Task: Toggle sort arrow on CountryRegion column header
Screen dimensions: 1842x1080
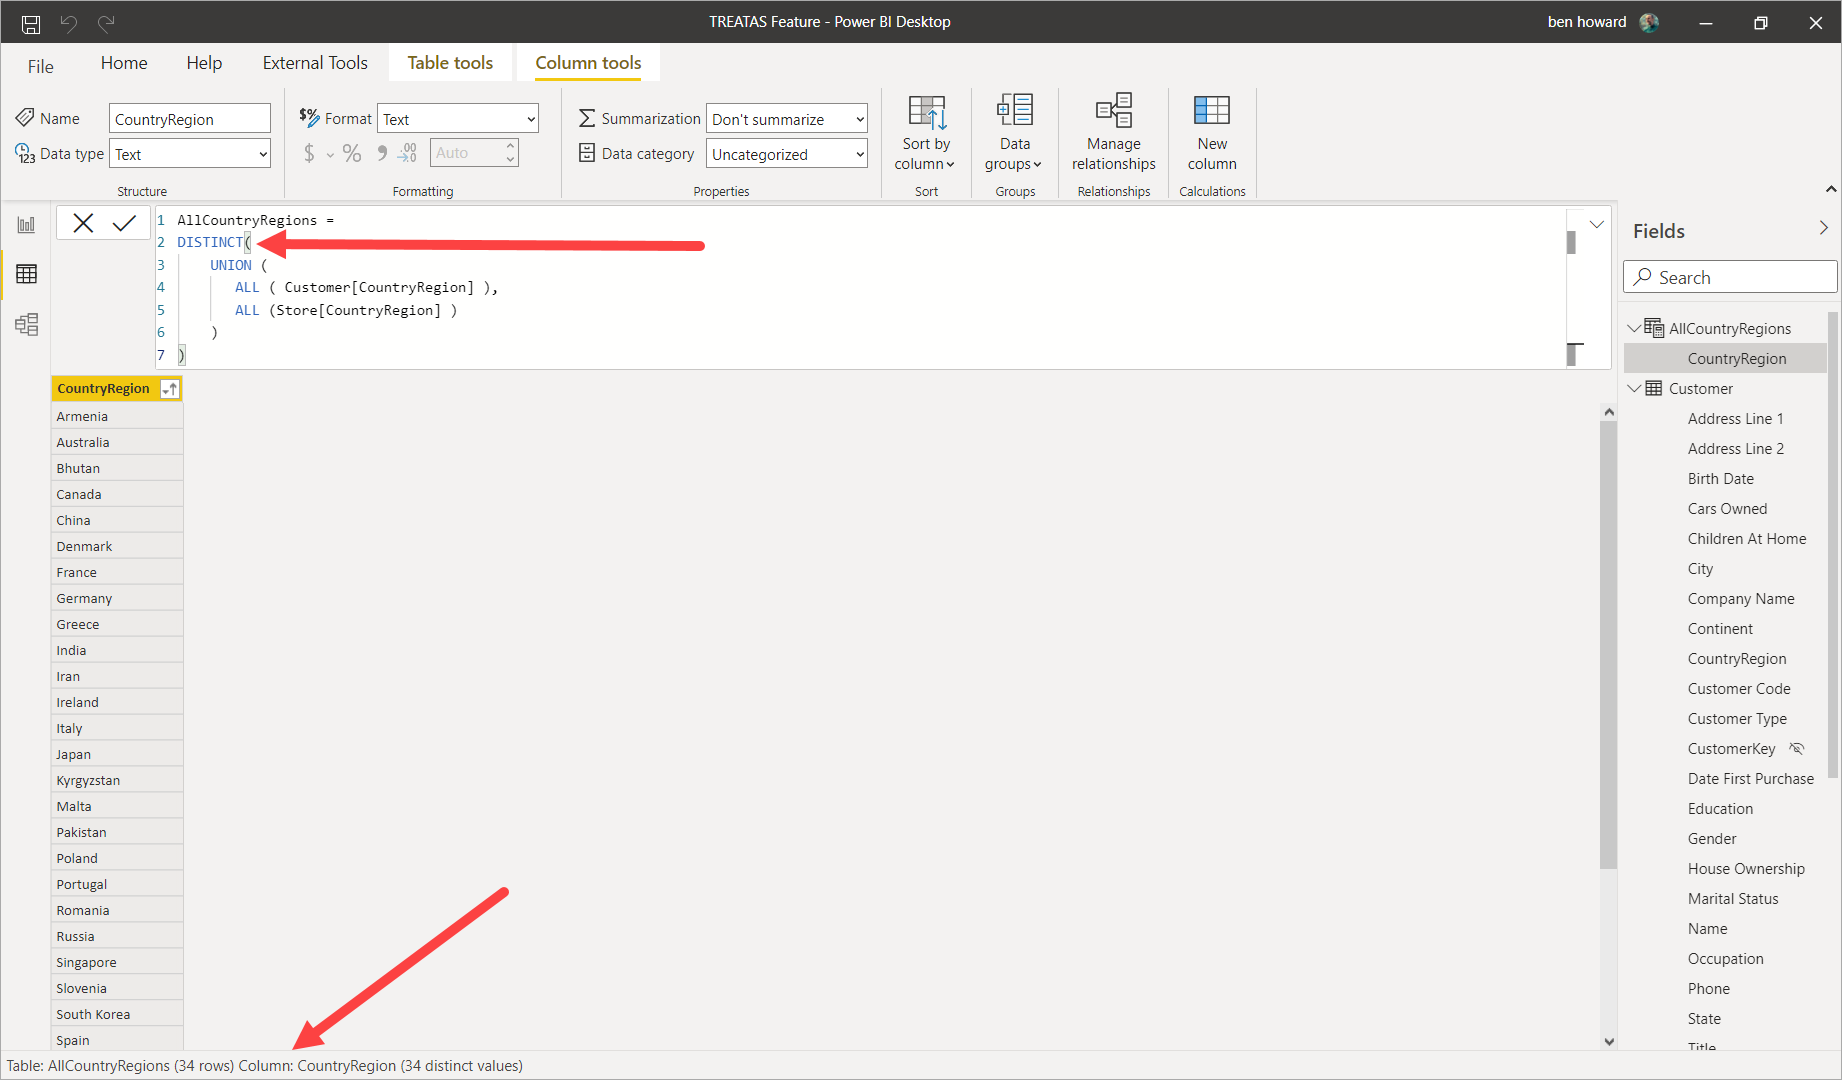Action: (x=170, y=389)
